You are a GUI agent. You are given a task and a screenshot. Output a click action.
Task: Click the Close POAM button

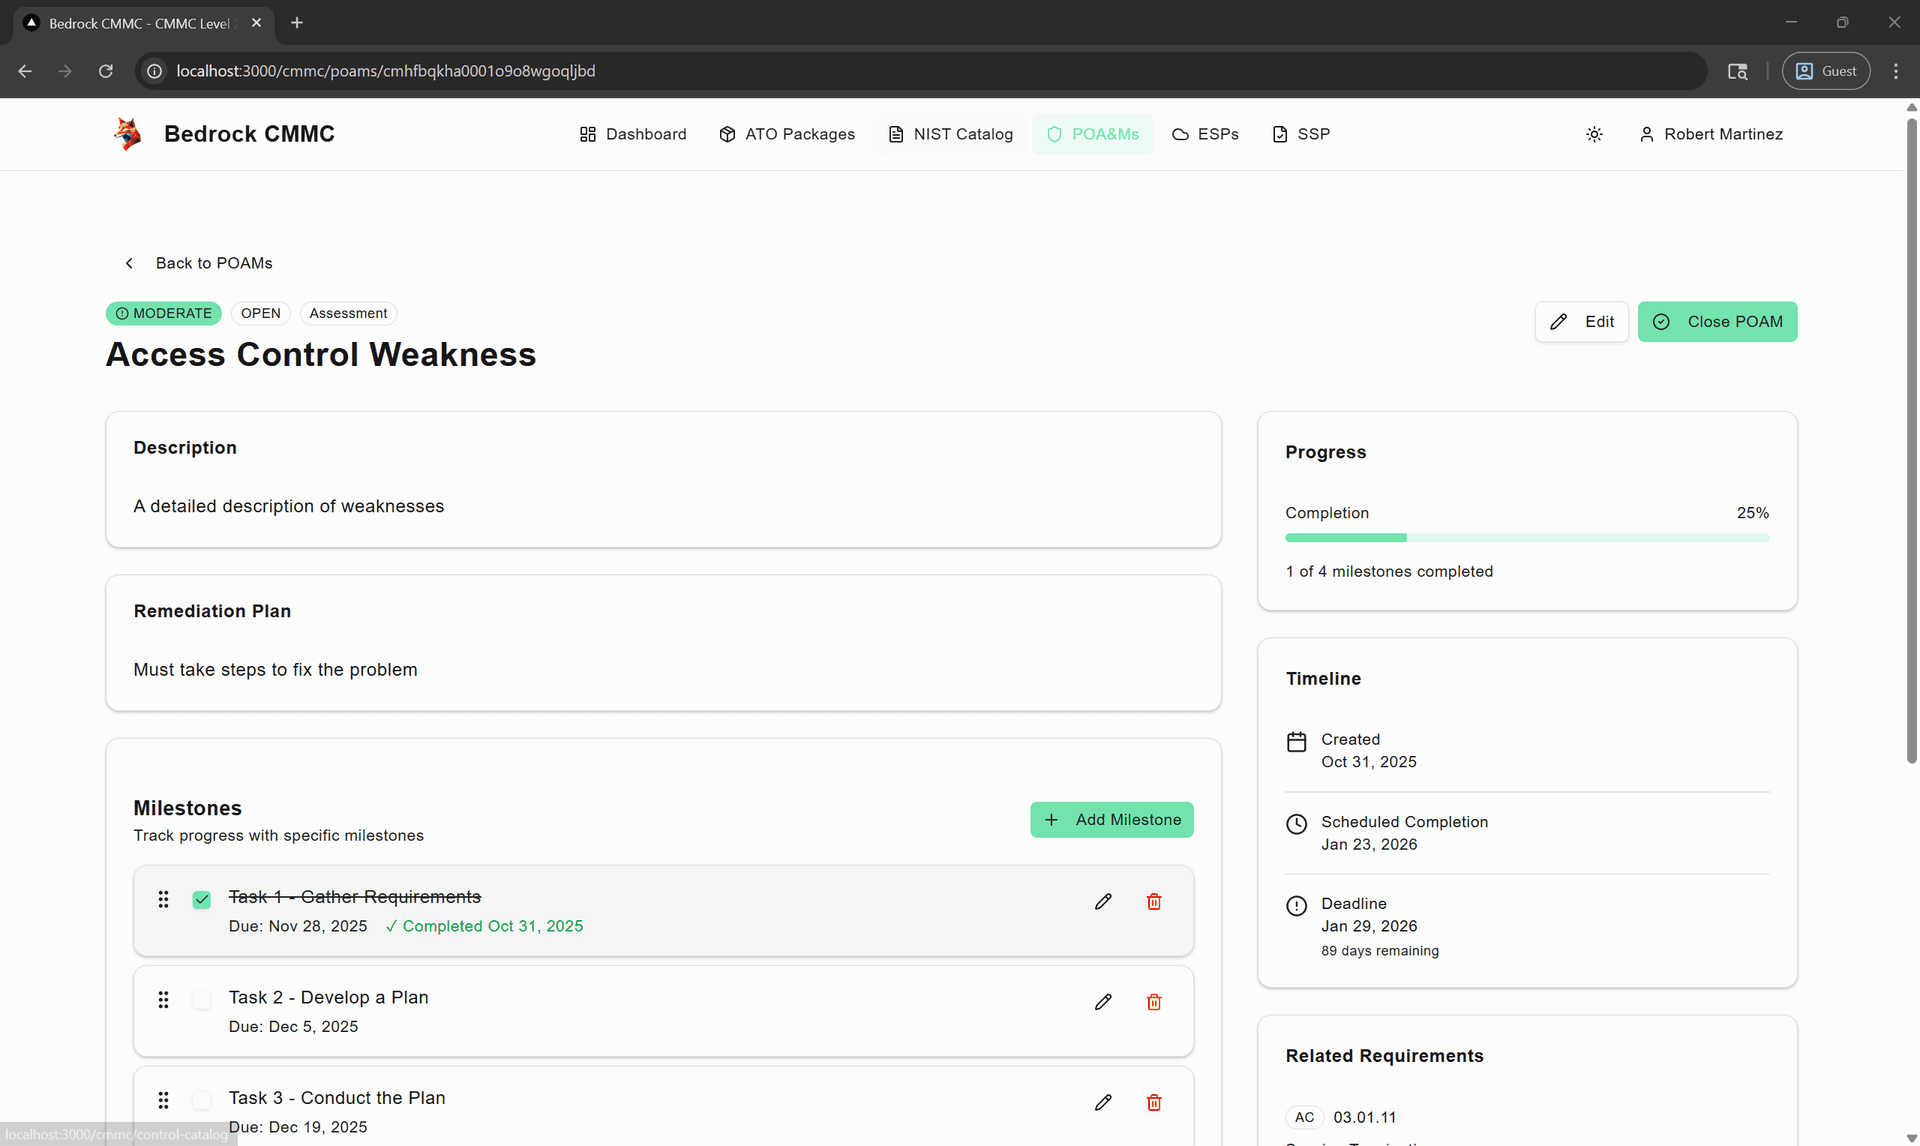pyautogui.click(x=1717, y=322)
